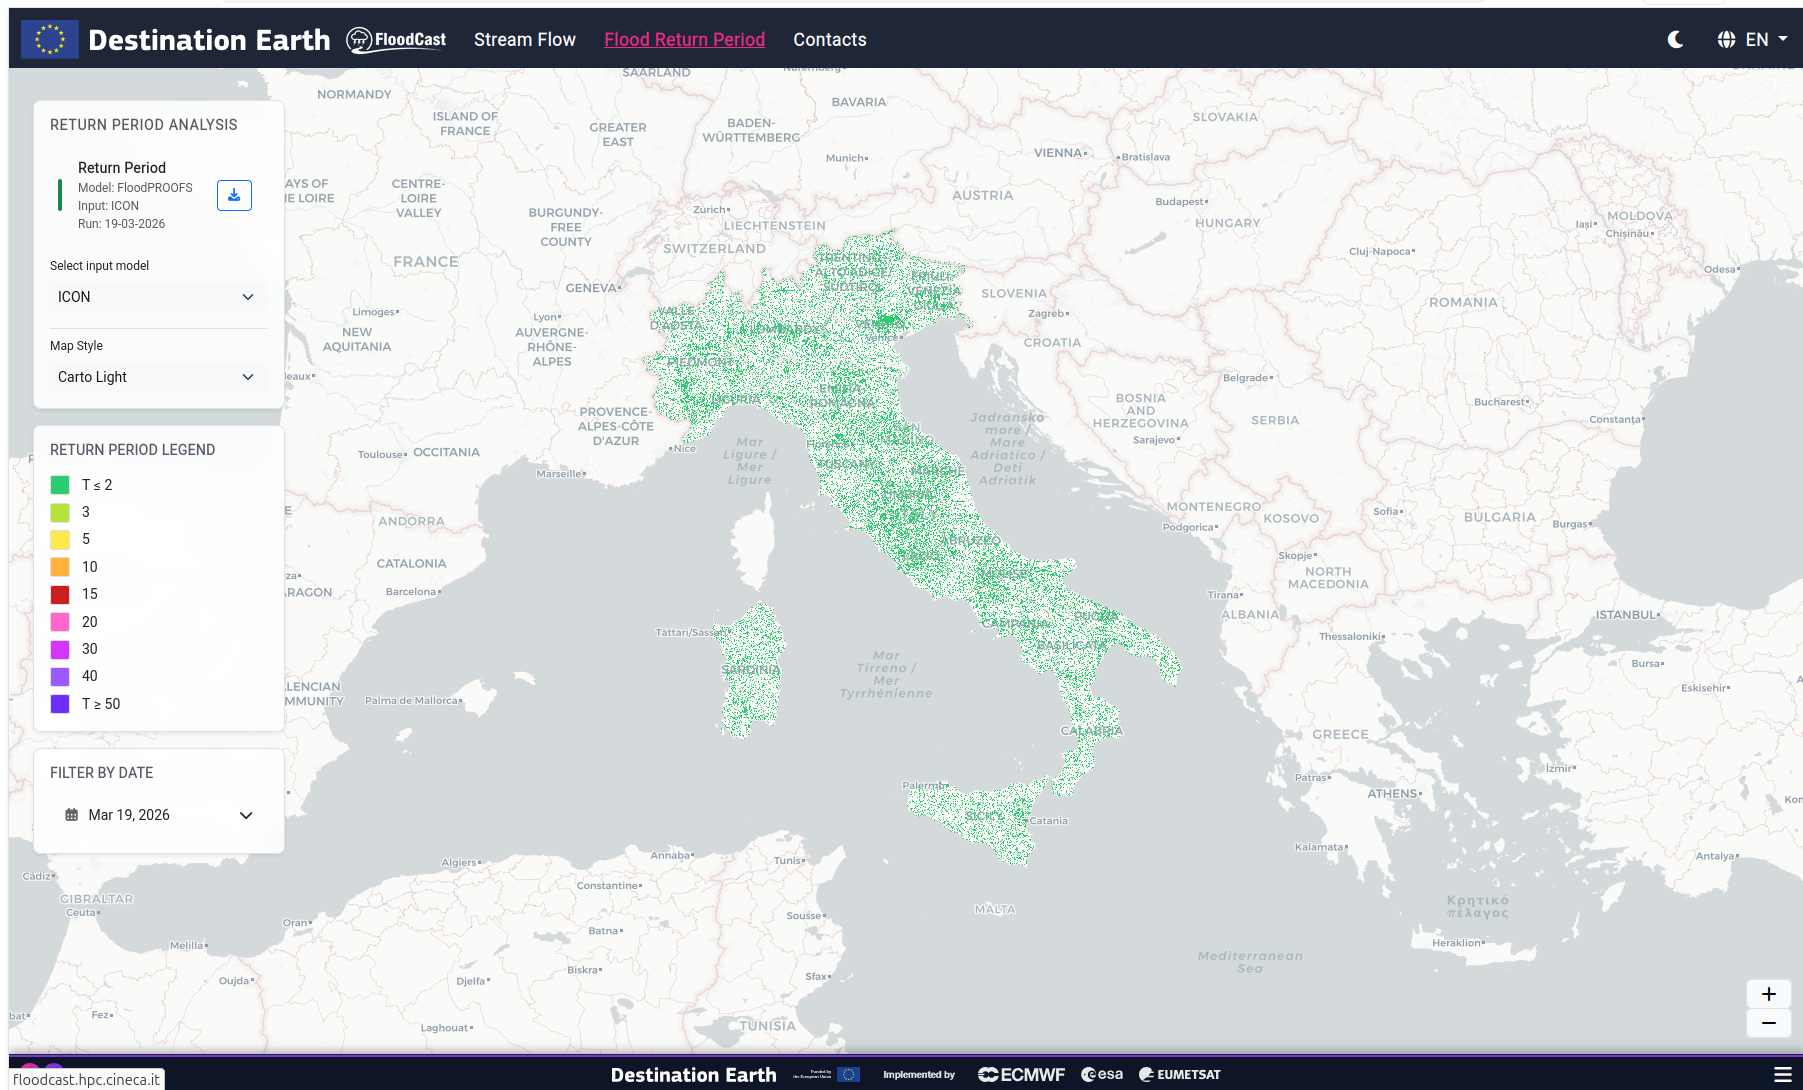Click the globe language icon
Screen dimensions: 1803x1090
pyautogui.click(x=1726, y=39)
